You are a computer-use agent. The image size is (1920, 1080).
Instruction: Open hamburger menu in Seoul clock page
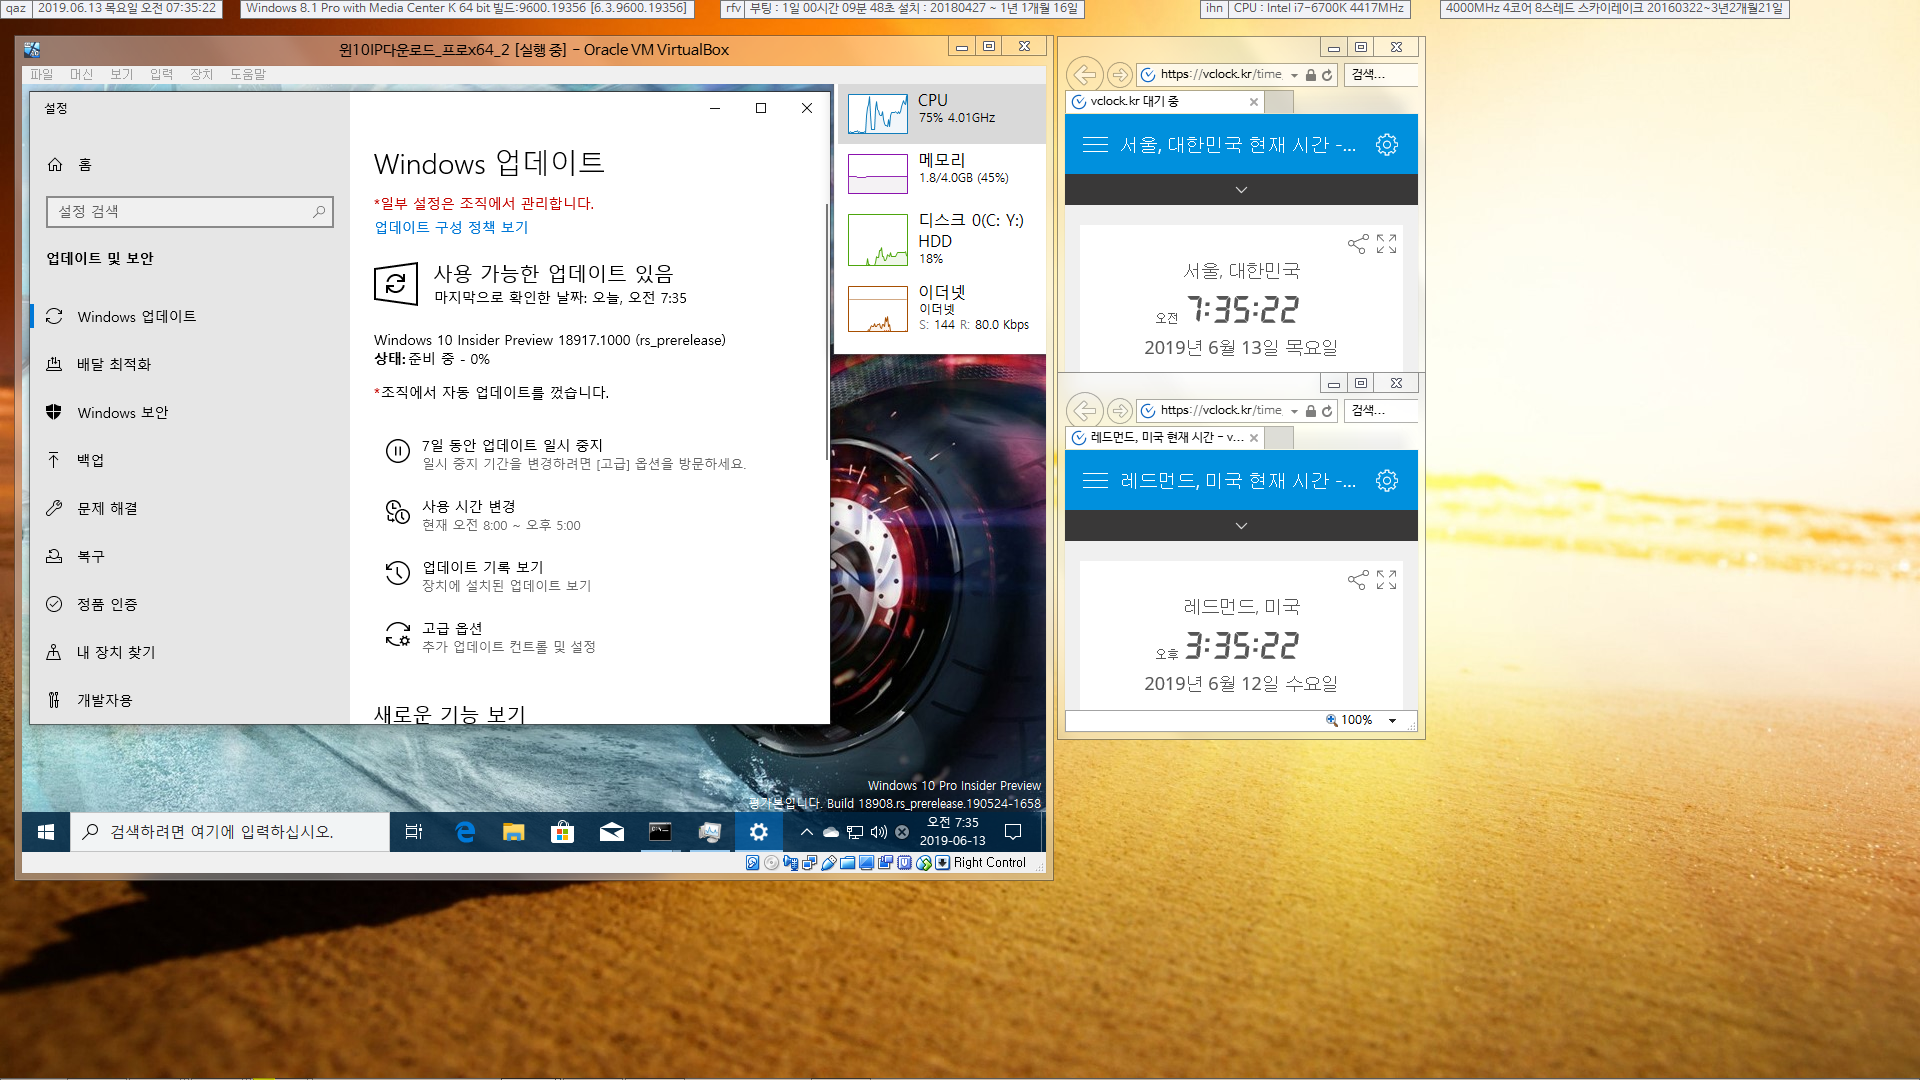point(1095,144)
